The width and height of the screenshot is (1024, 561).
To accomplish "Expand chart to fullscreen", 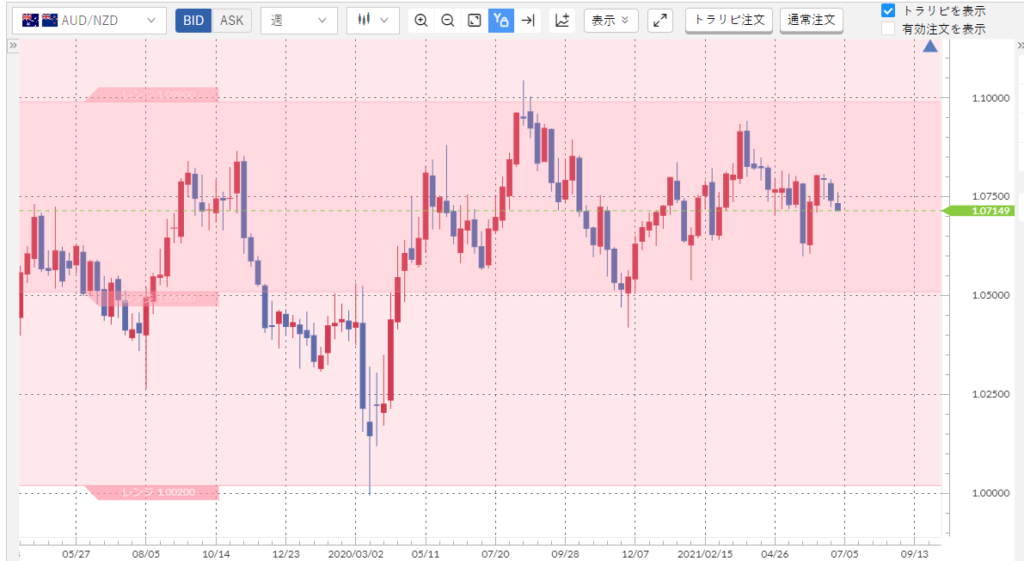I will (659, 20).
